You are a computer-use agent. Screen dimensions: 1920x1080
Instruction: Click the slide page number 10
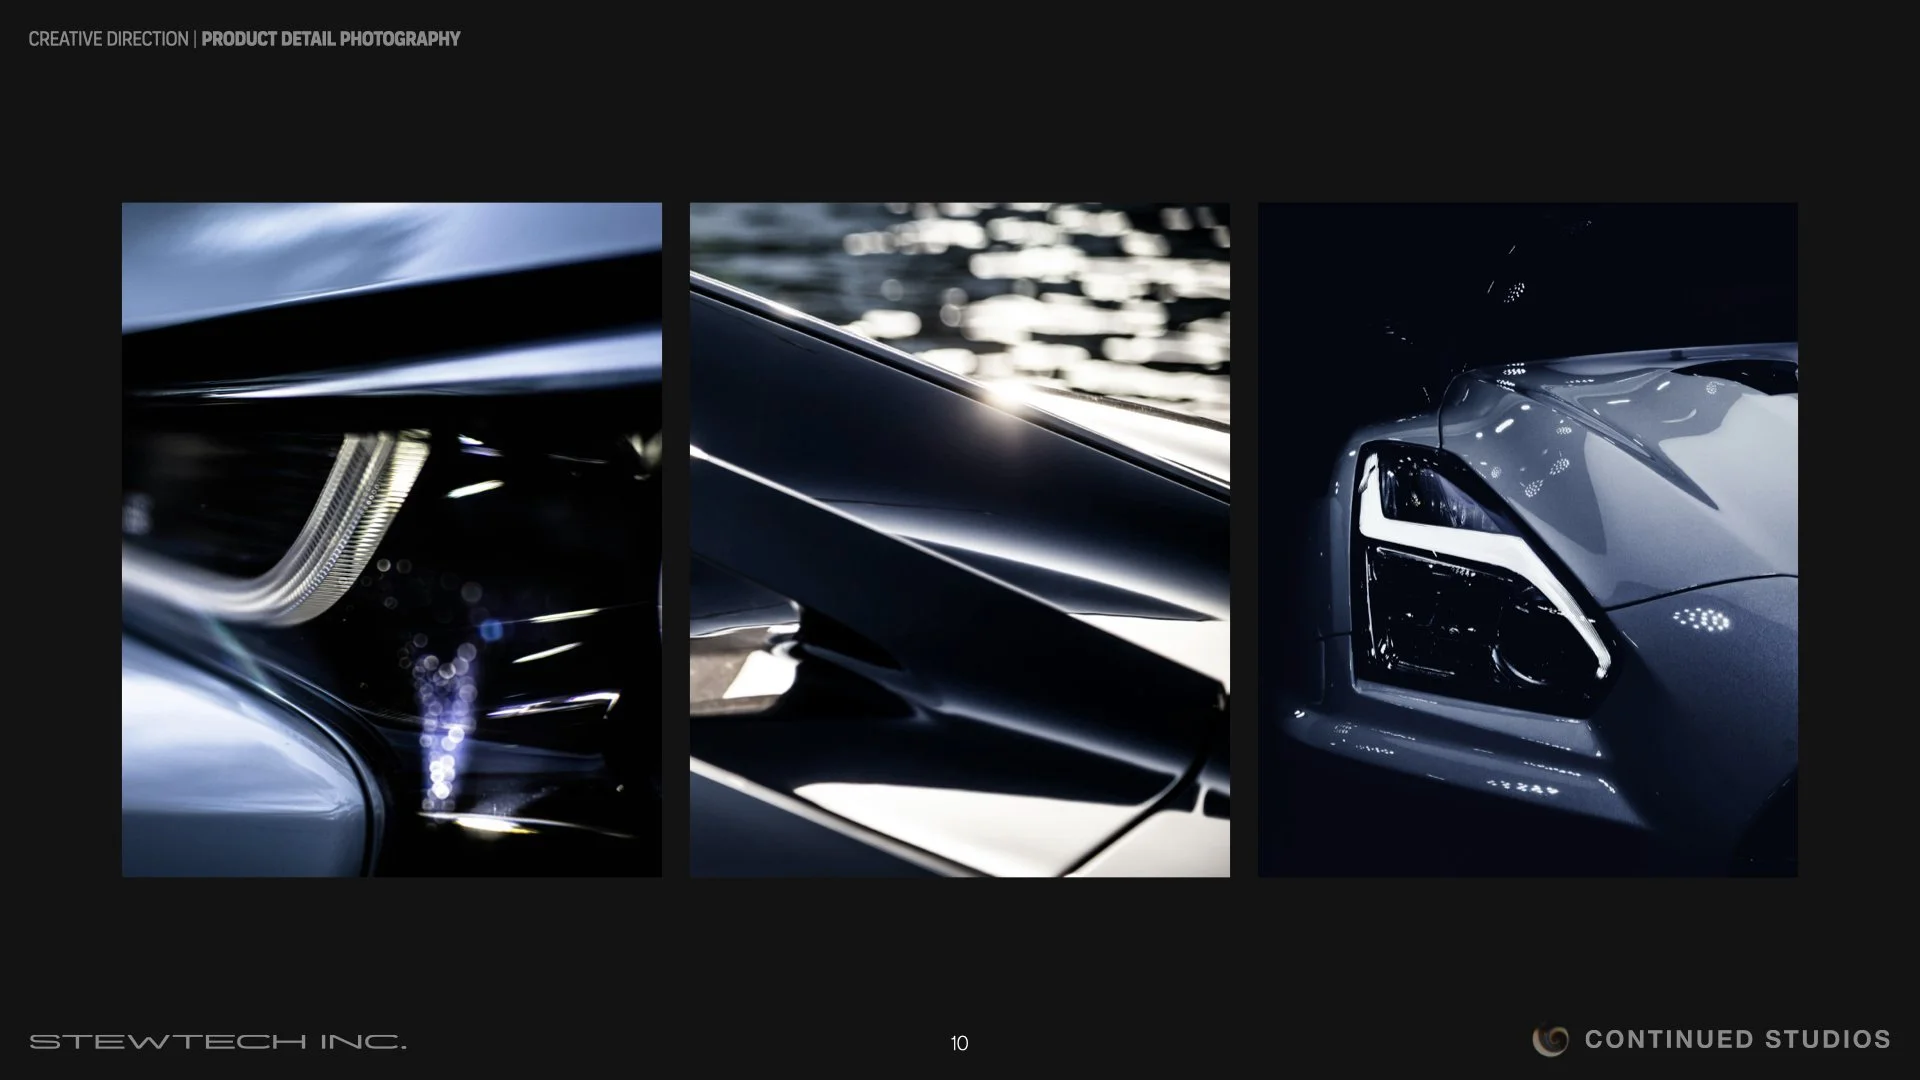959,1044
